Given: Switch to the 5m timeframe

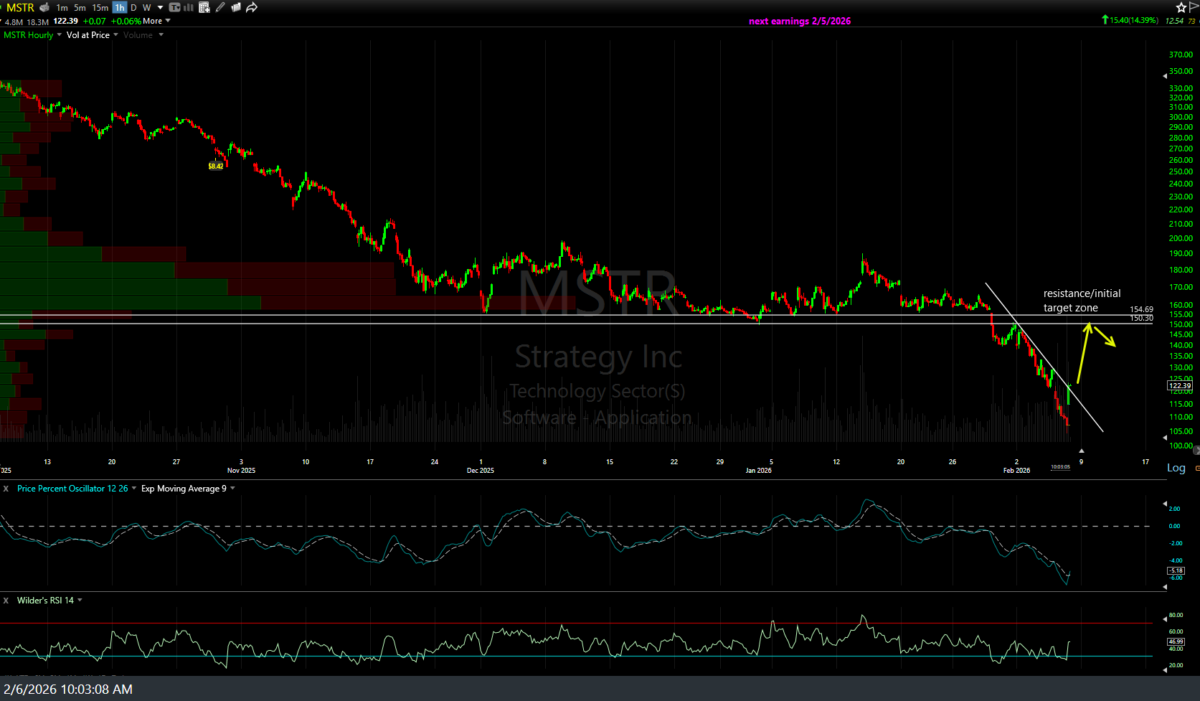Looking at the screenshot, I should pyautogui.click(x=80, y=7).
